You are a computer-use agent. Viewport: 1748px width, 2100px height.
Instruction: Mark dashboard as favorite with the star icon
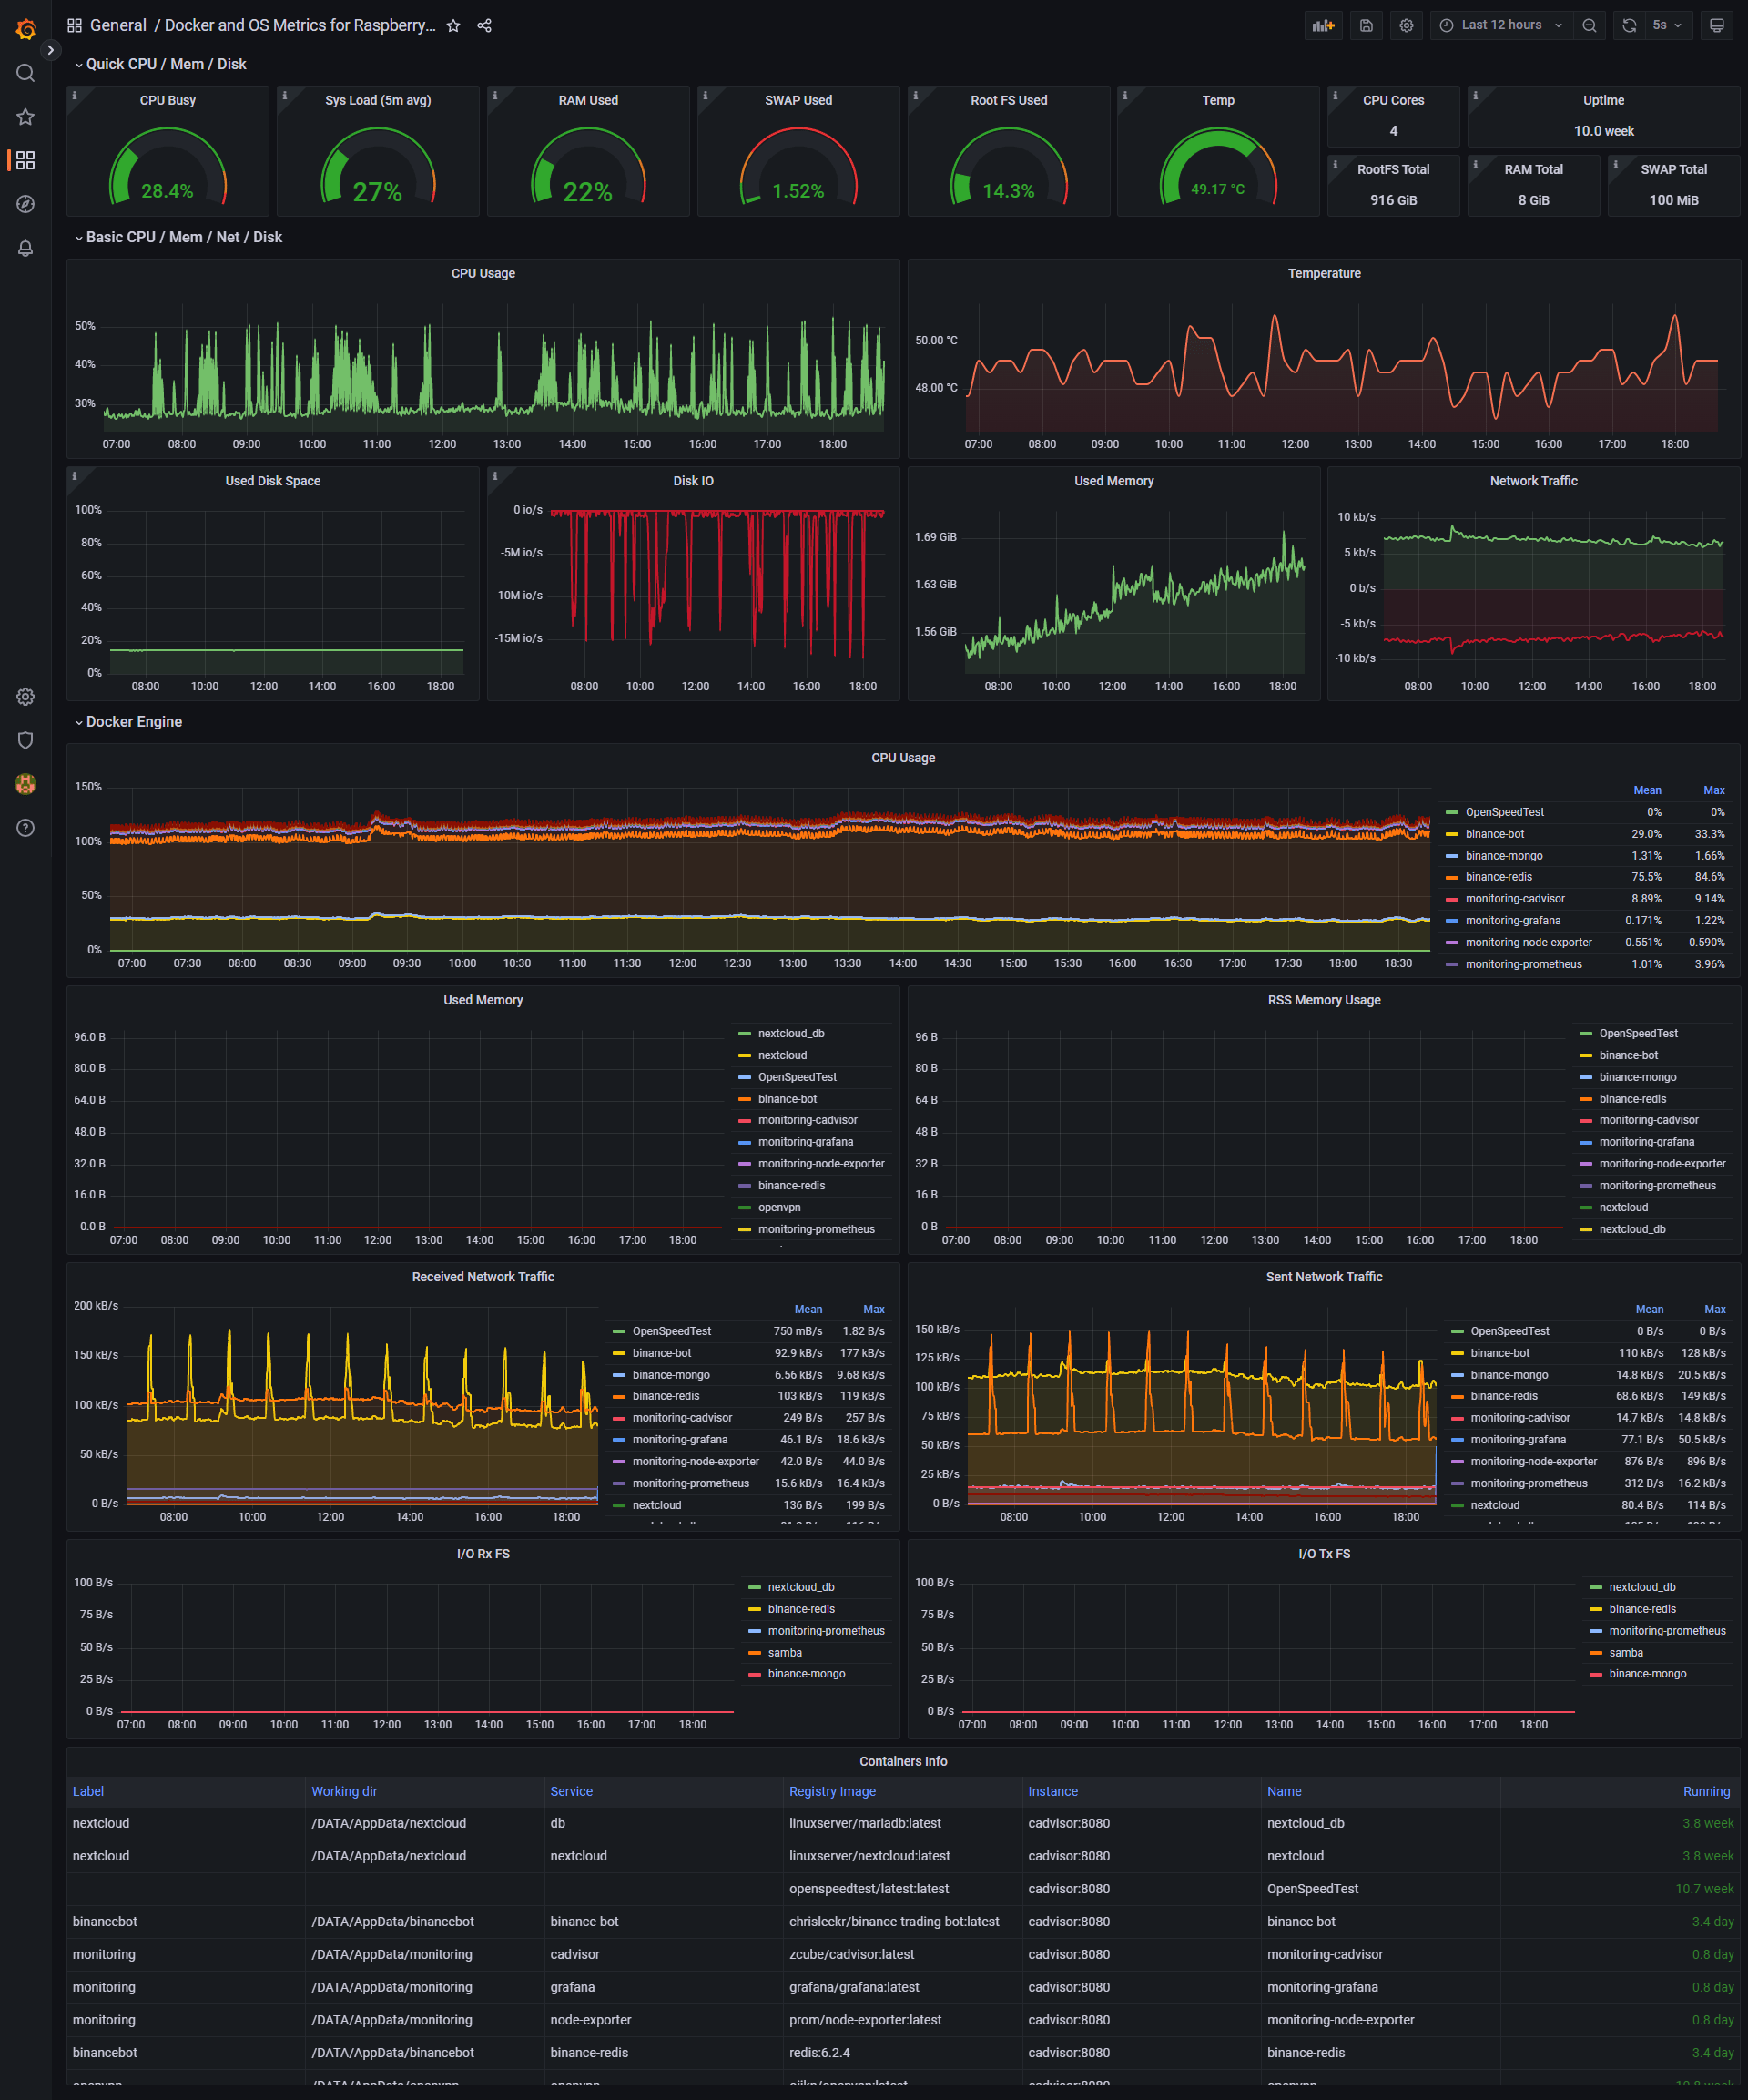(x=453, y=26)
